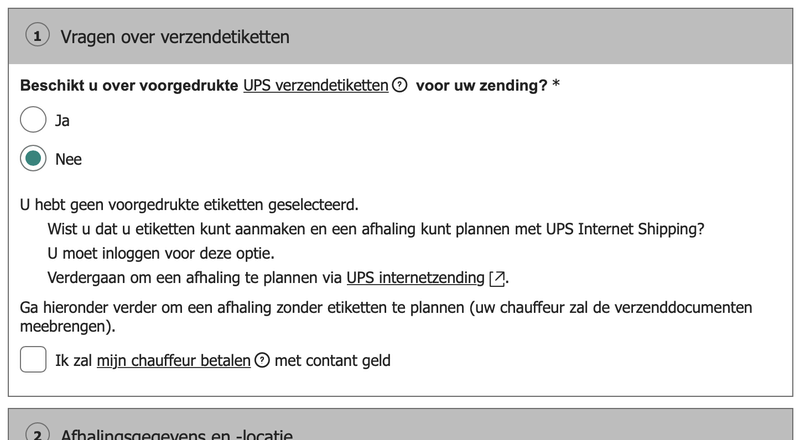Click external-link icon after UPS internetzending
The width and height of the screenshot is (800, 440).
coord(499,278)
